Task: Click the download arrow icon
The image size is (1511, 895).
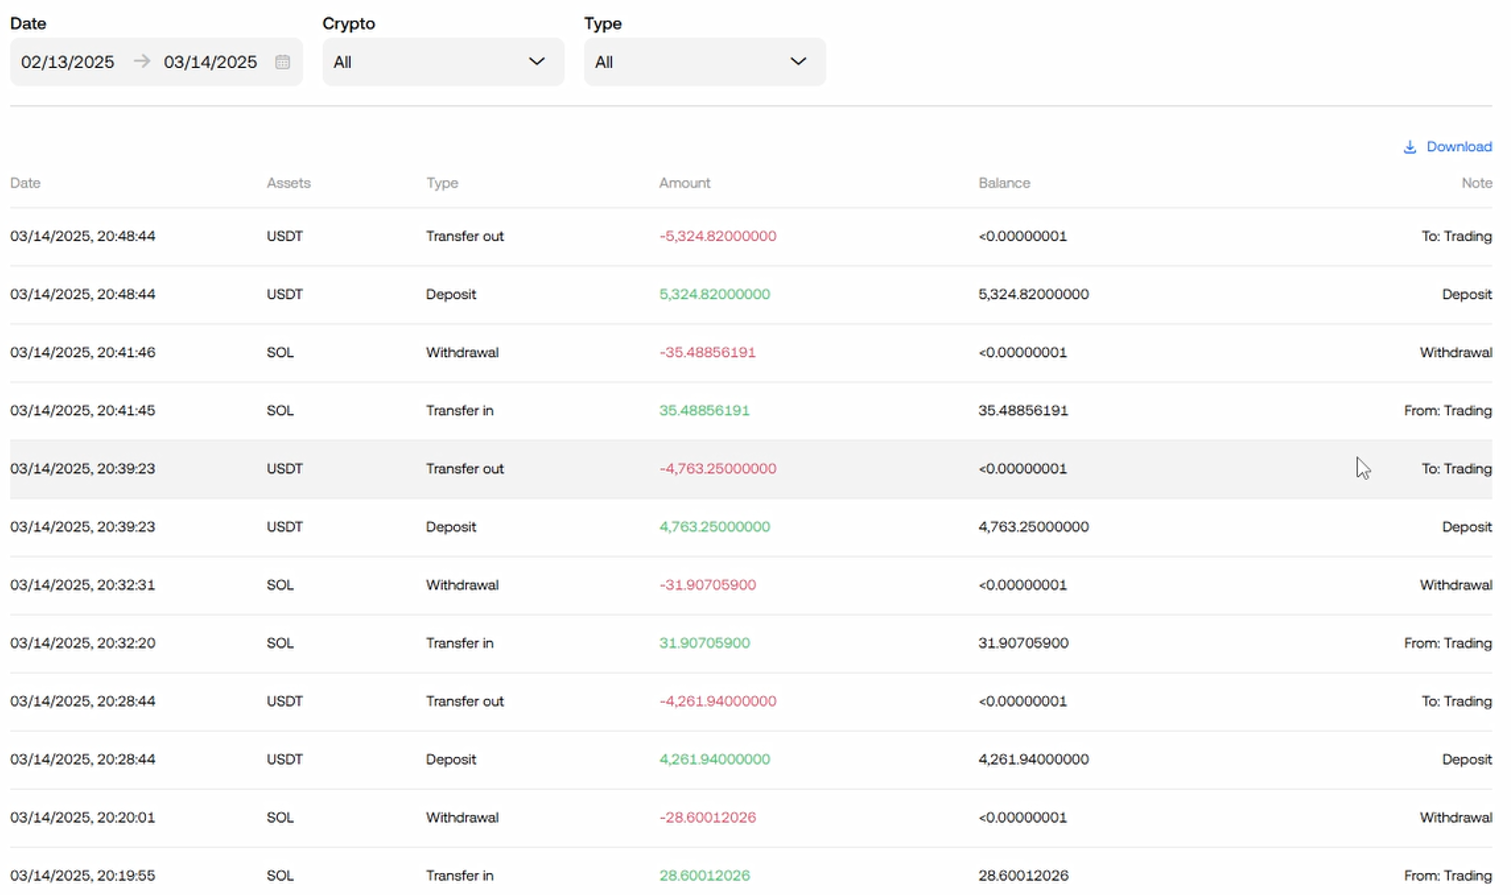Action: point(1409,147)
